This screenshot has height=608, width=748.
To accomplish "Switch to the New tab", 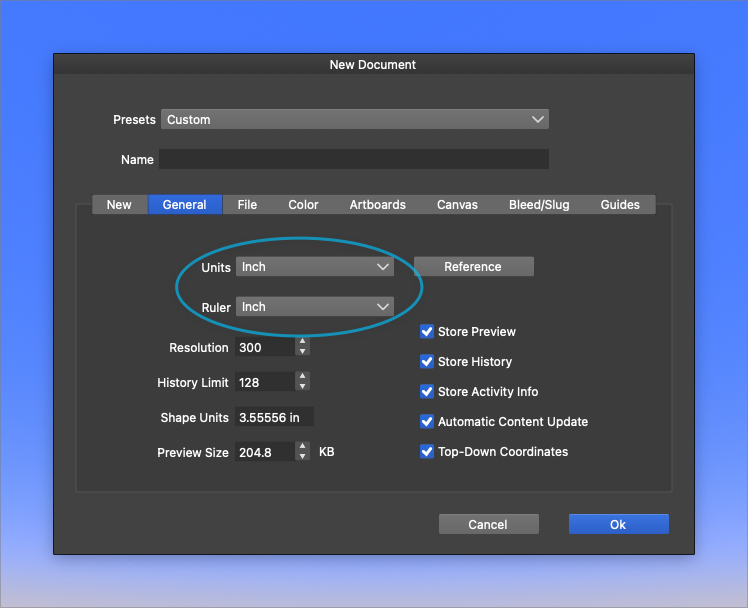I will point(119,205).
